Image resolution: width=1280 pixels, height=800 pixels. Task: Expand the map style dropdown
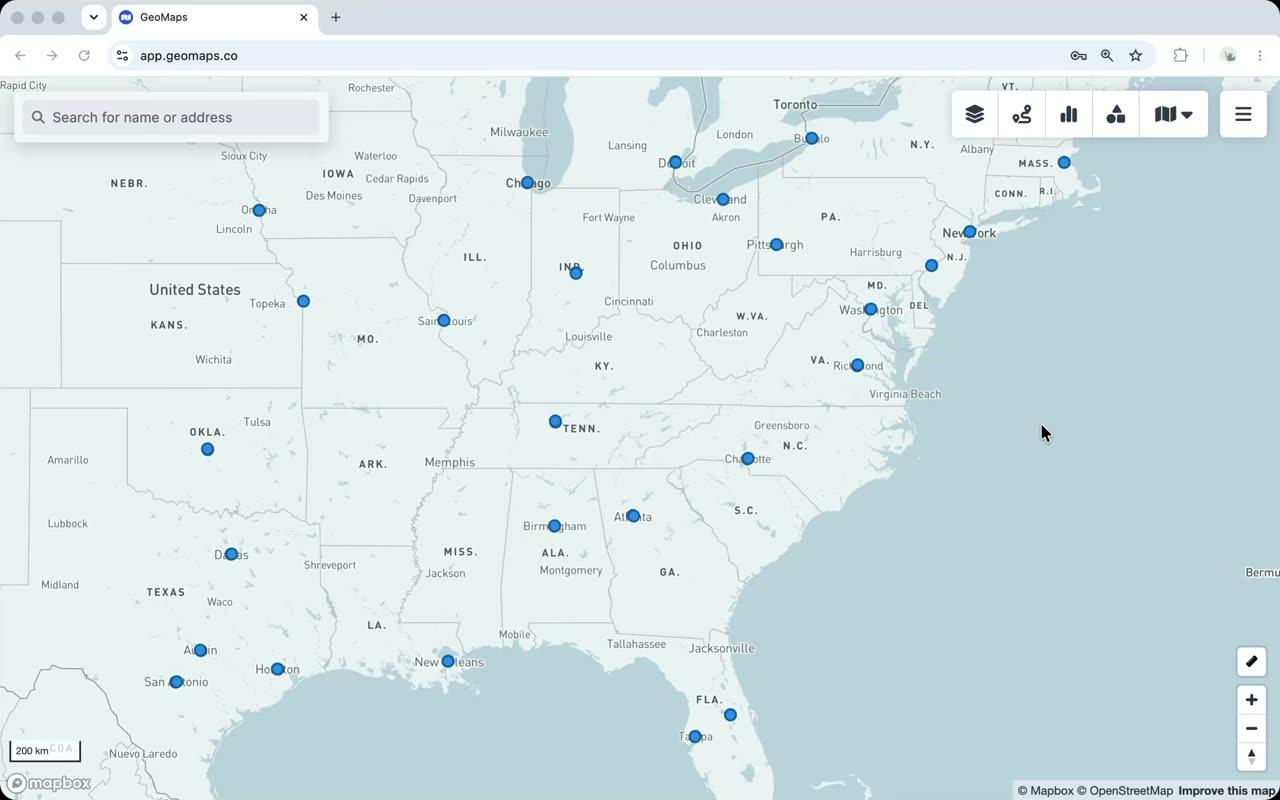1174,115
